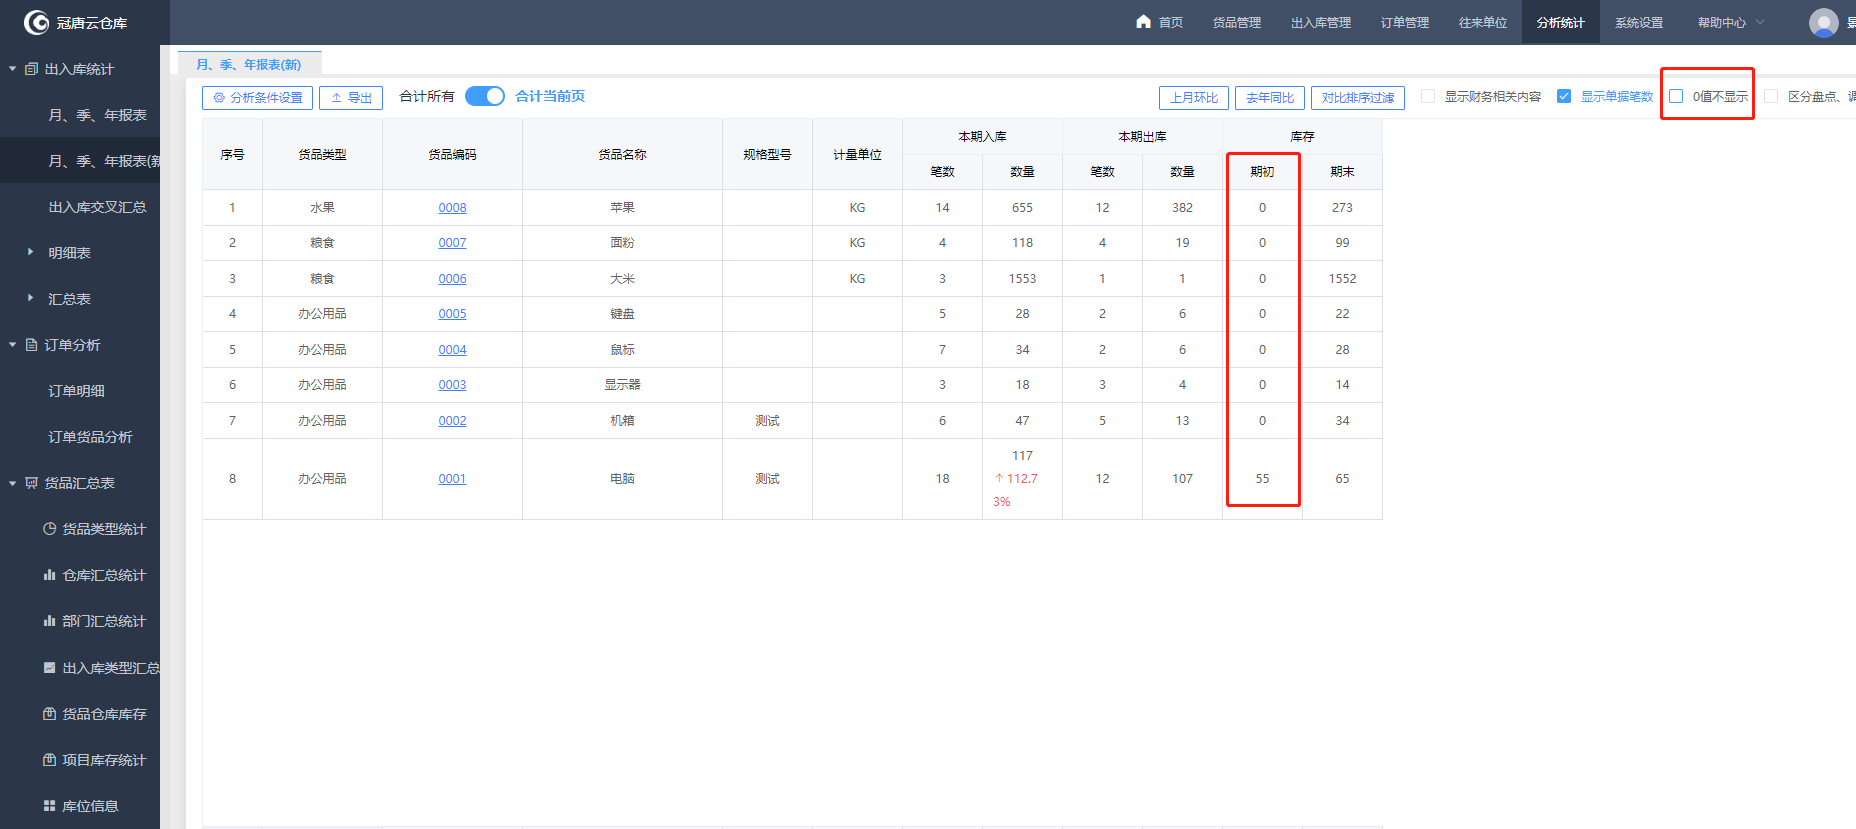Viewport: 1856px width, 829px height.
Task: Check the 0值不显示 checkbox
Action: click(1676, 96)
